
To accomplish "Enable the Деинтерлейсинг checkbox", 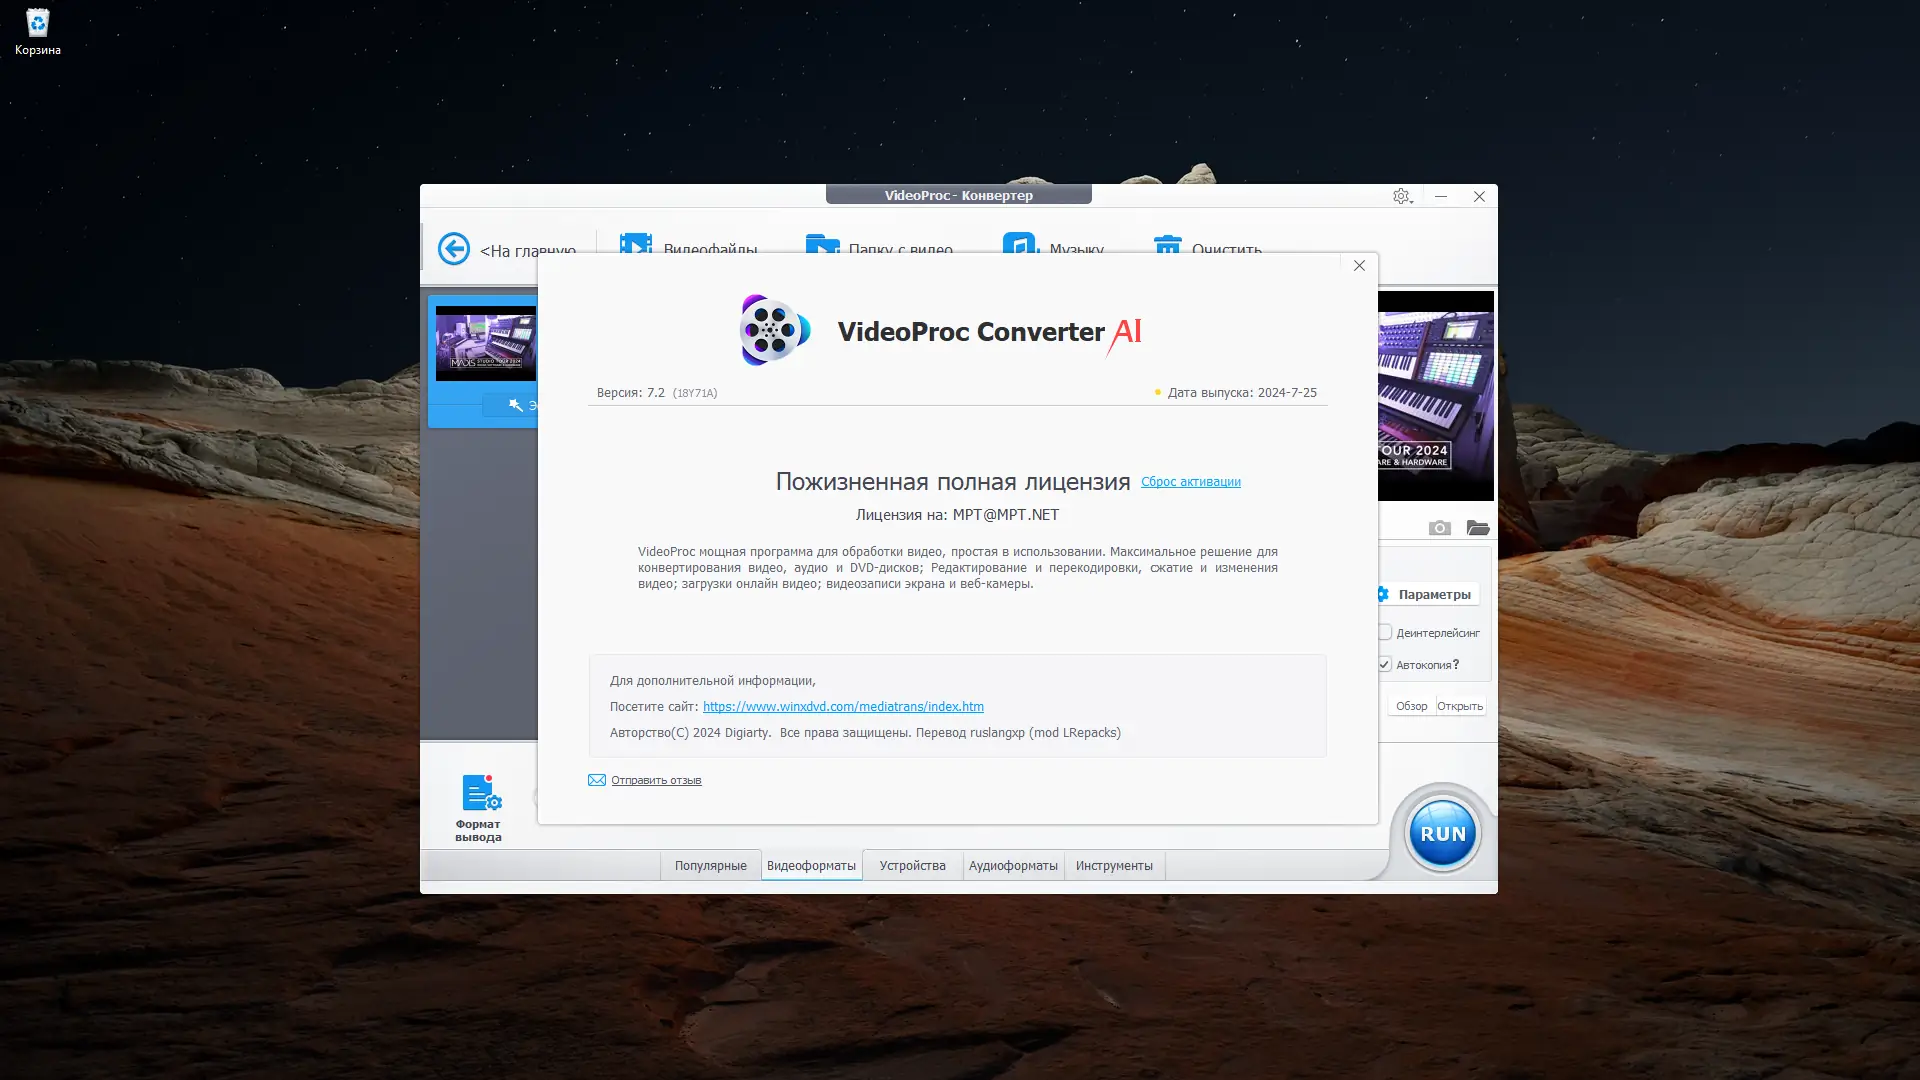I will click(1385, 632).
